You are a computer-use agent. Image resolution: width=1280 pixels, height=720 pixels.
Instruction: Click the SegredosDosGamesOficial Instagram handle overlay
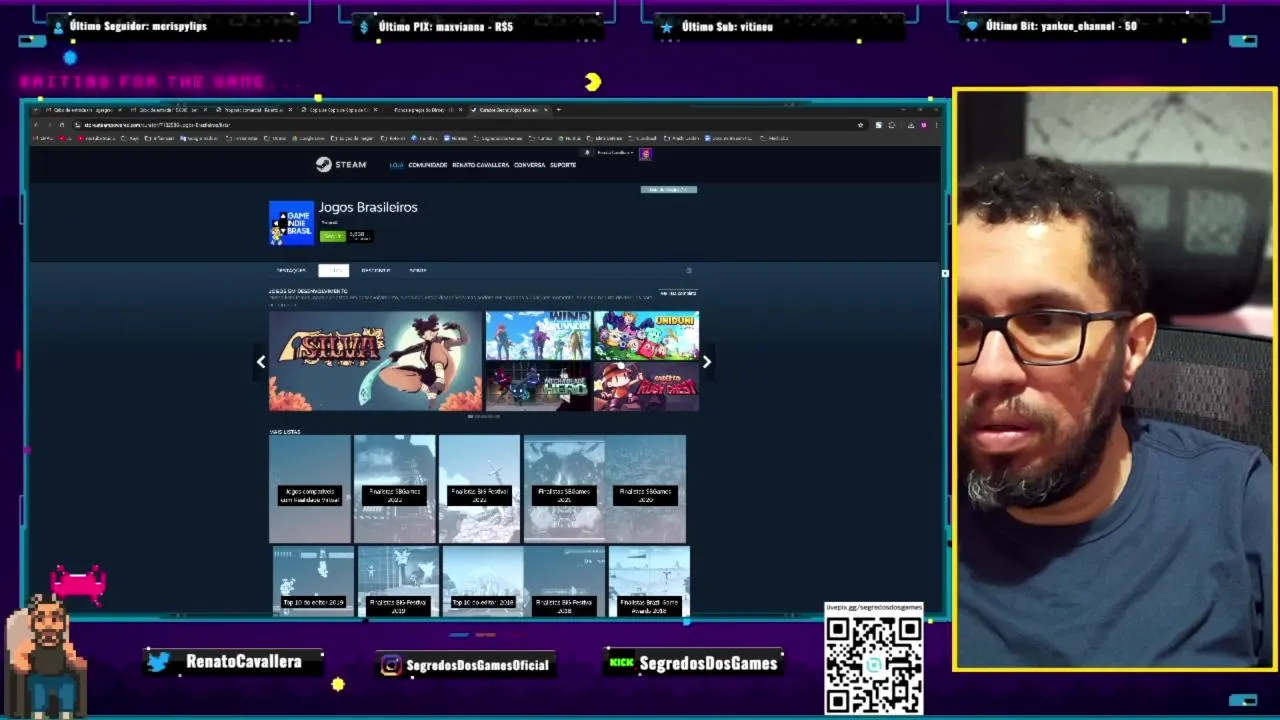[466, 664]
